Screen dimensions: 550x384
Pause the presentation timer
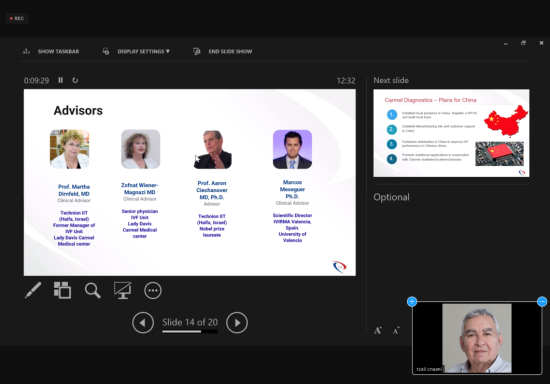click(60, 80)
